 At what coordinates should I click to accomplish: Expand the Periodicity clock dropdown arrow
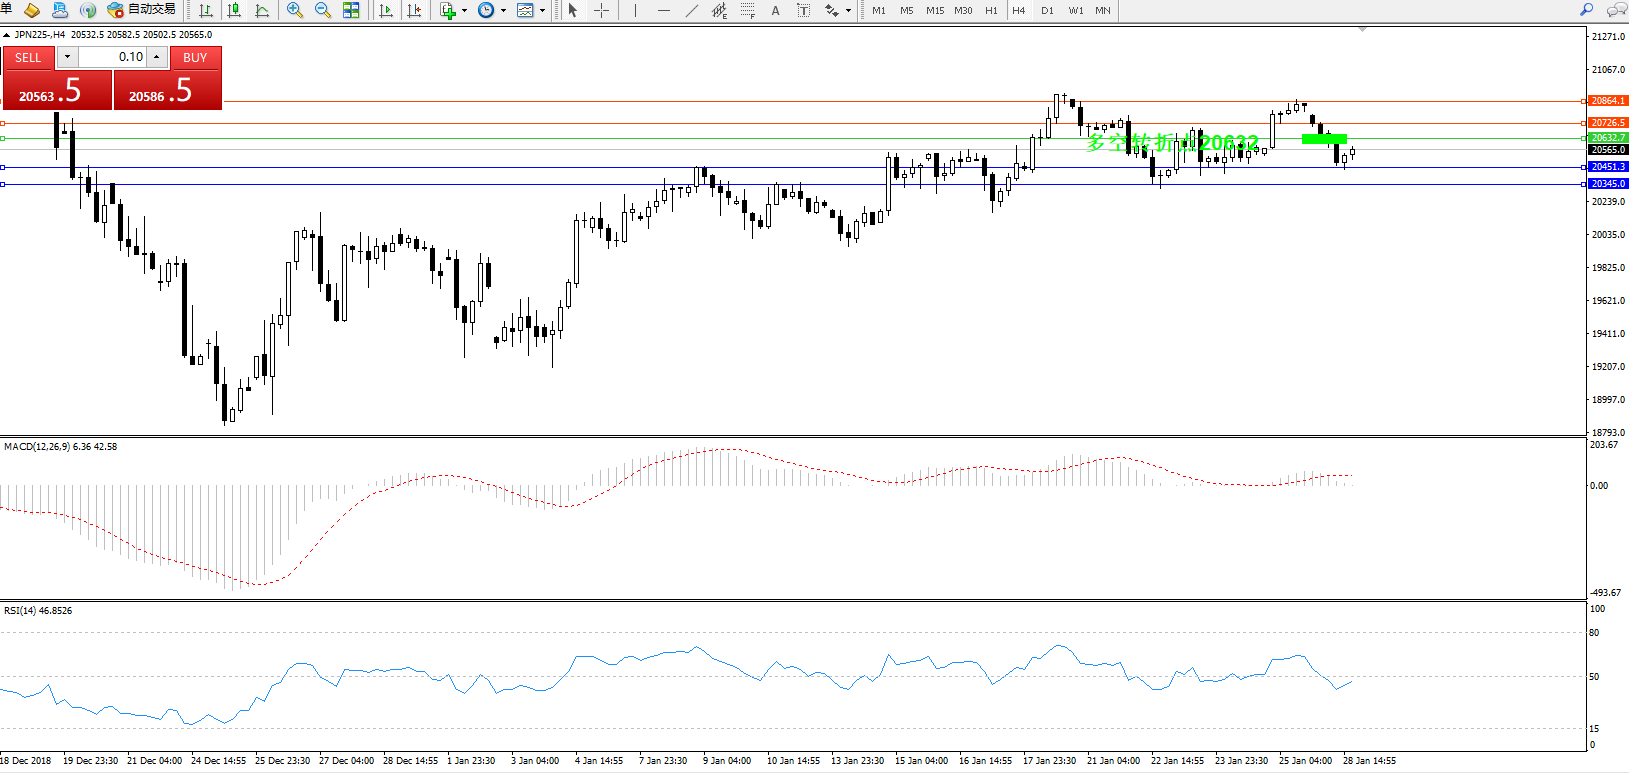pos(503,11)
